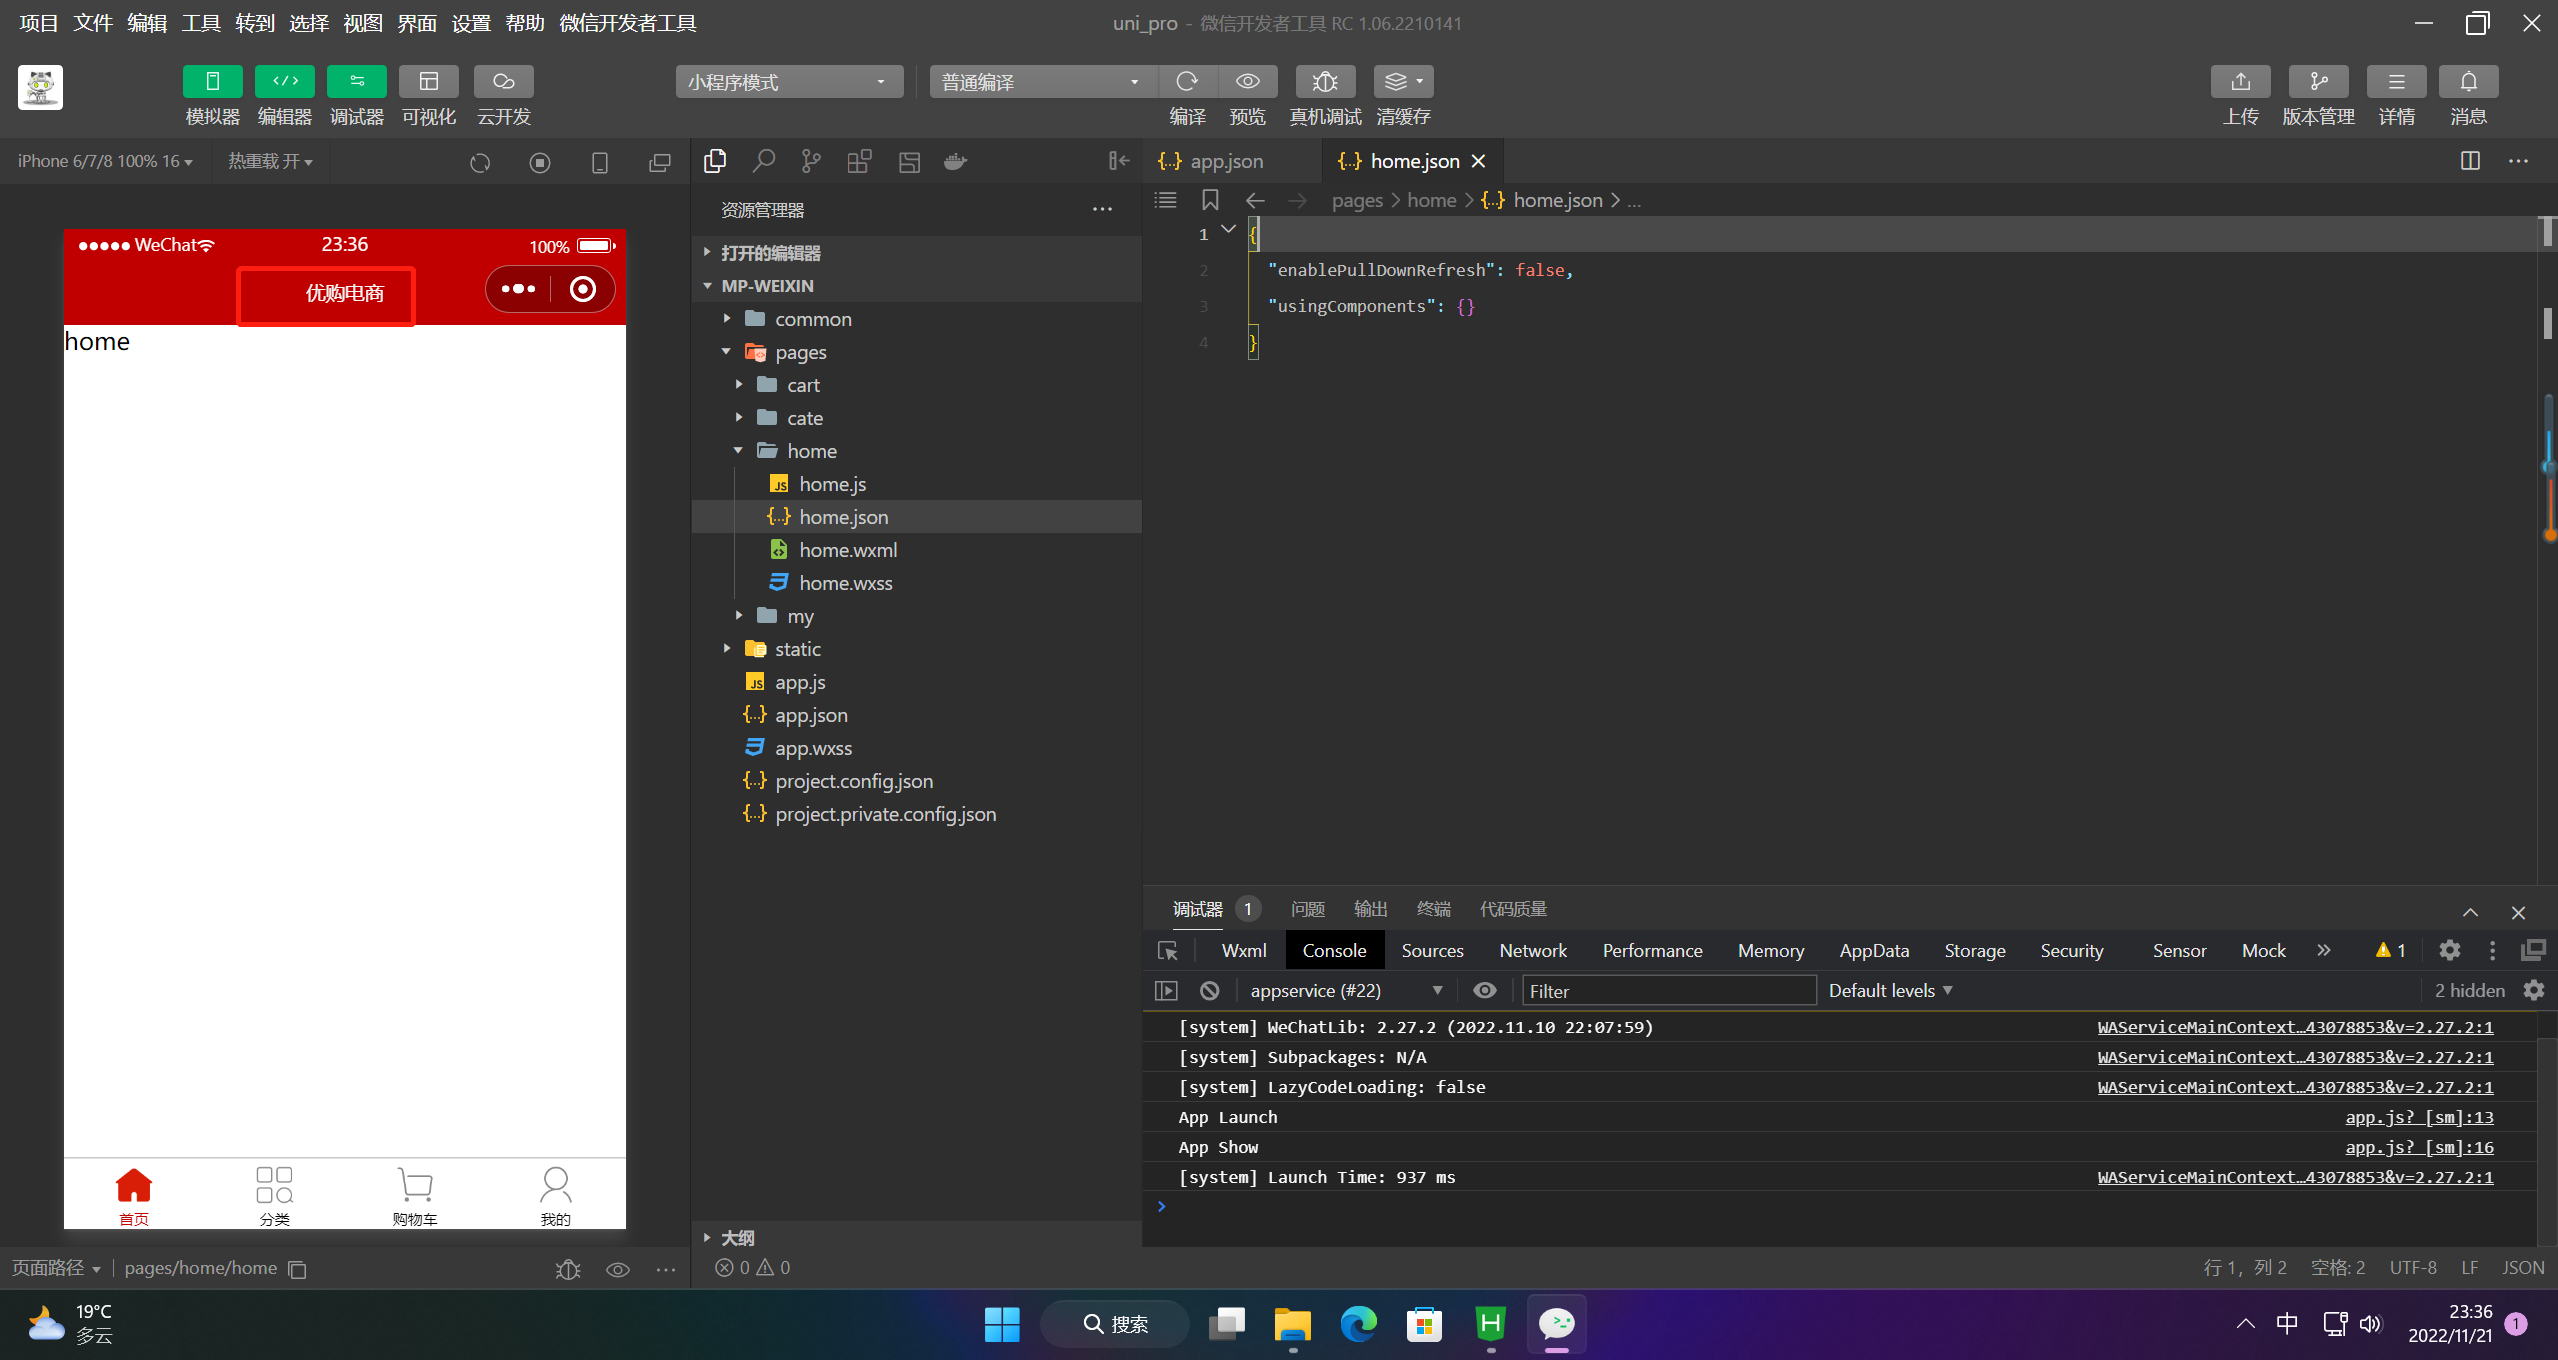Click the upload (上传) icon

click(x=2240, y=82)
